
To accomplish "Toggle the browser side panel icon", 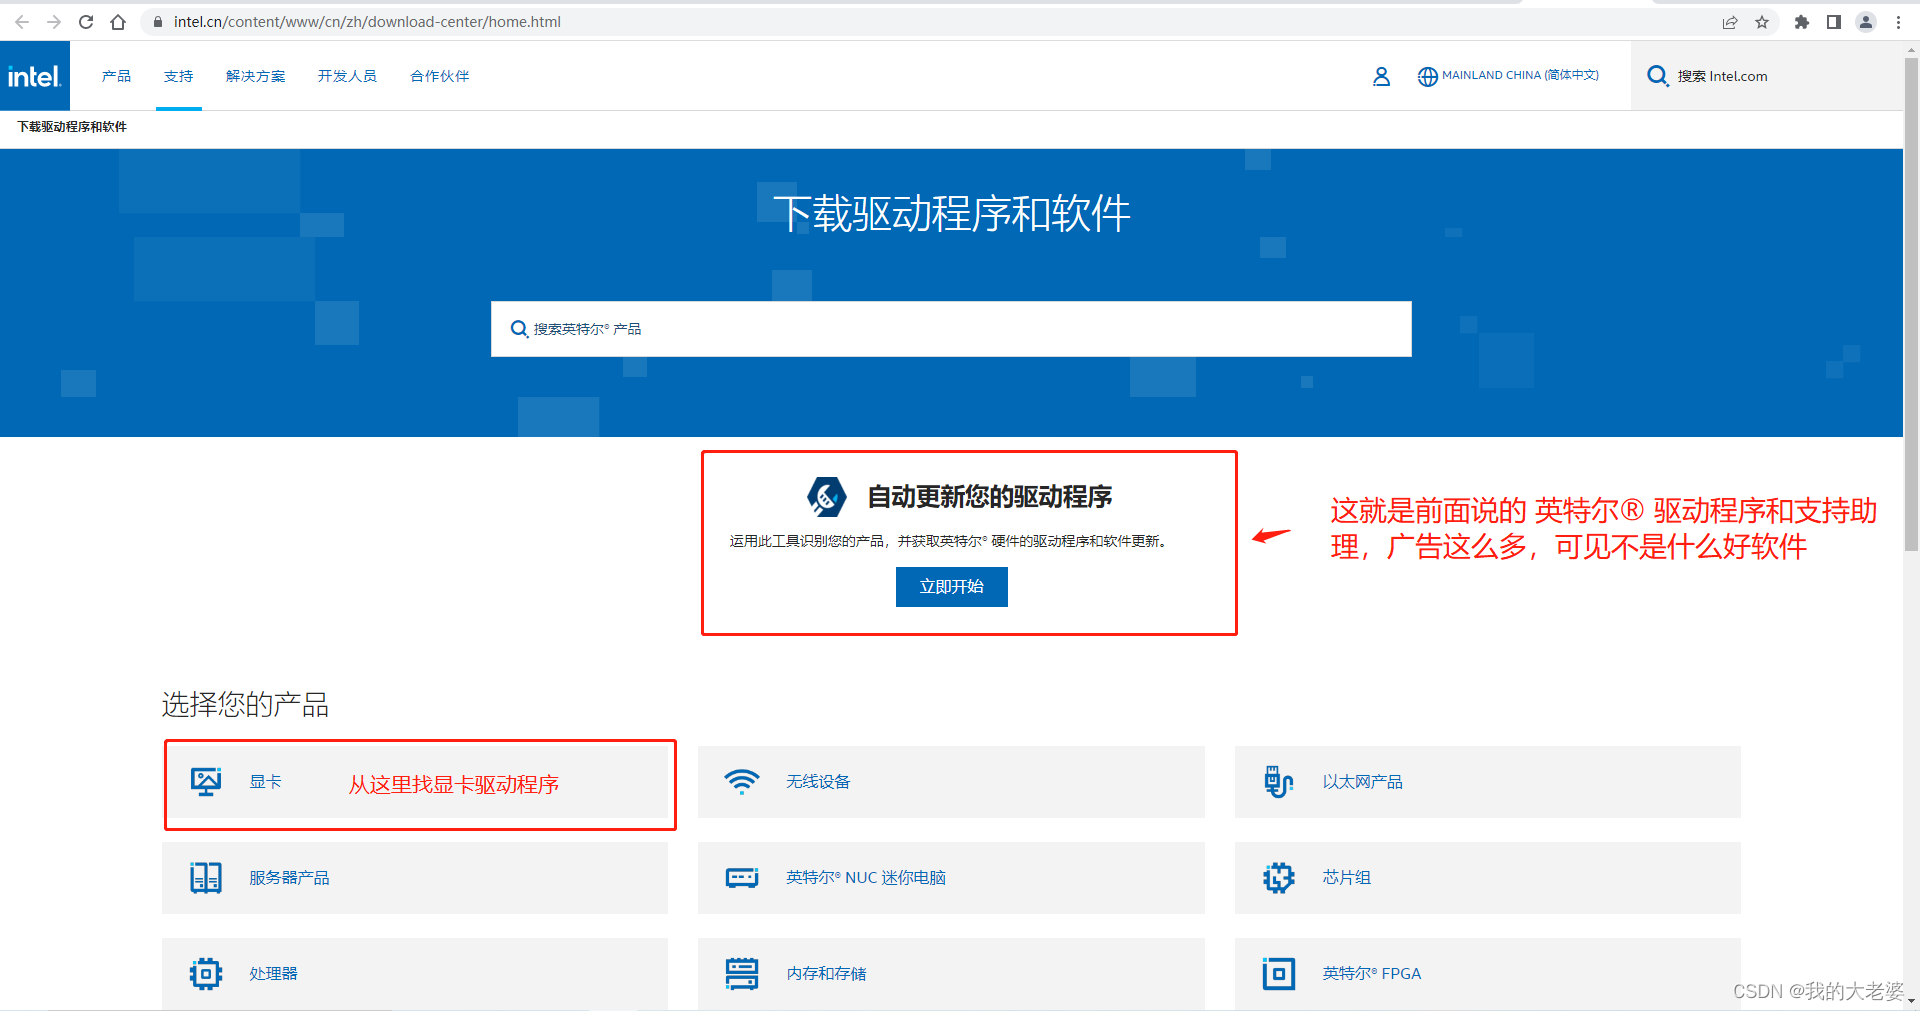I will pos(1834,22).
